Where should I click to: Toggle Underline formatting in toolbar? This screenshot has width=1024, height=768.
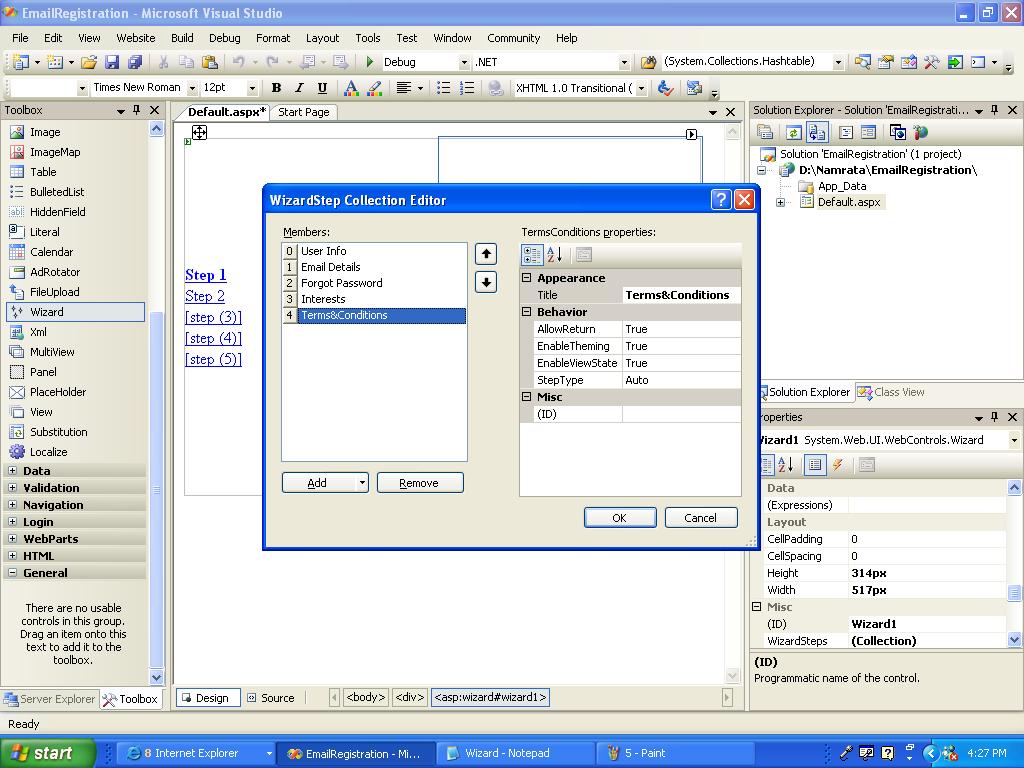point(322,88)
